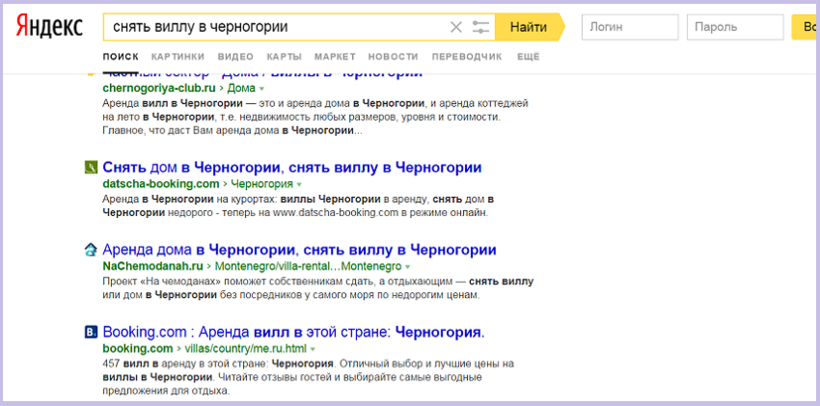
Task: Click the Дома breadcrumb under chernogoriya-club.ru
Action: coord(242,88)
